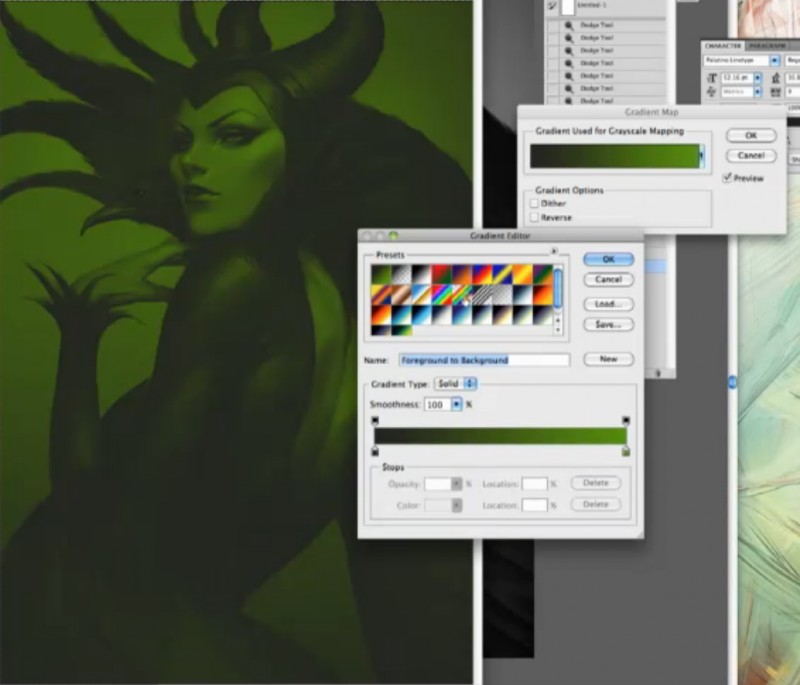Choose the rainbow spectrum gradient preset
The width and height of the screenshot is (800, 685).
coord(442,295)
